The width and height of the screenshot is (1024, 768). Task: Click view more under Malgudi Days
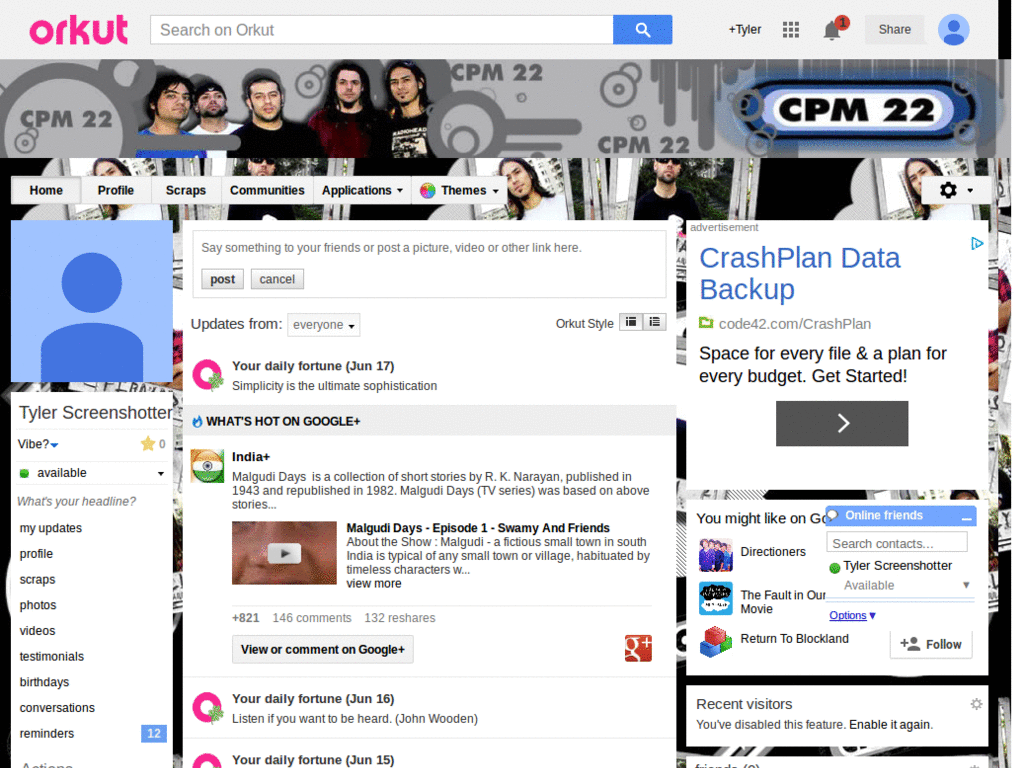coord(374,584)
